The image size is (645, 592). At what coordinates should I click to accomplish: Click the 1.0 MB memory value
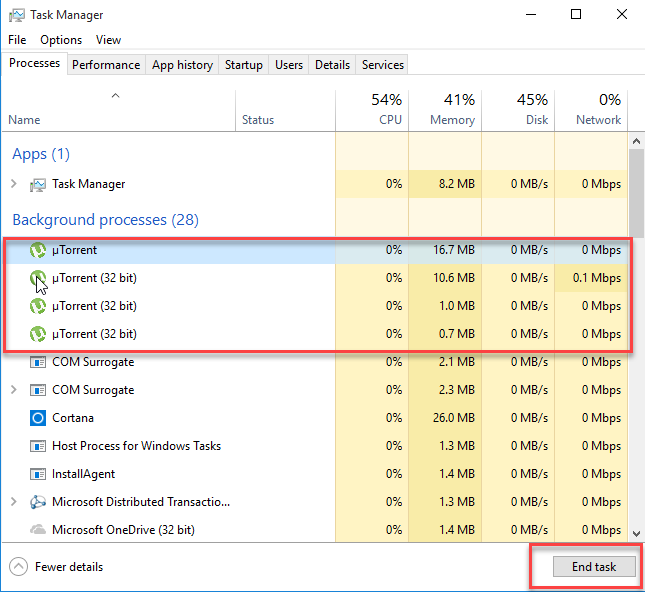tap(457, 306)
